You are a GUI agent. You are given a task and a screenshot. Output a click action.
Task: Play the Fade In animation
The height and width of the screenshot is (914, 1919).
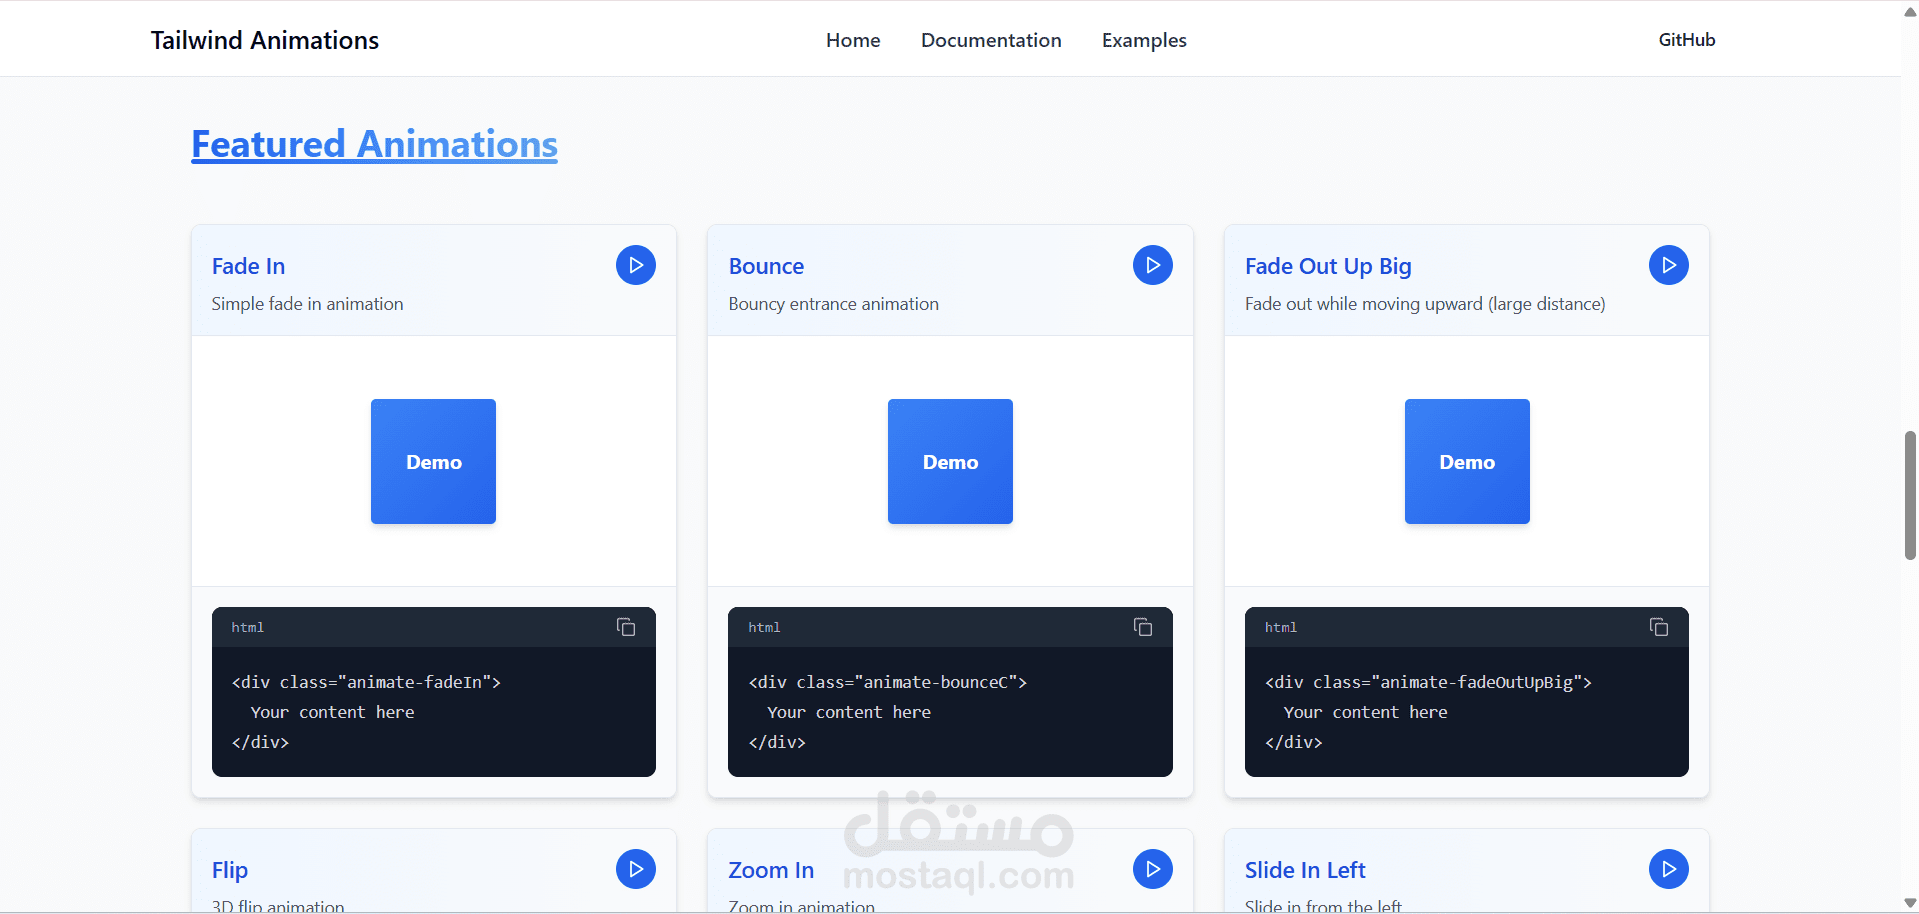coord(635,265)
